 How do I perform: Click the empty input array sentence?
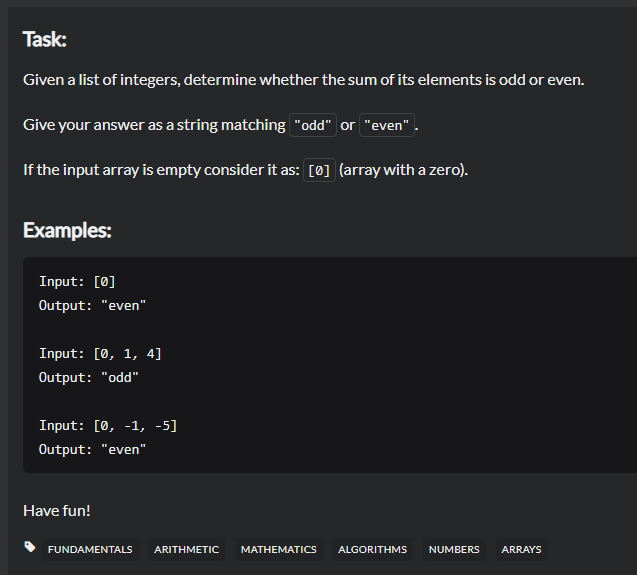246,170
